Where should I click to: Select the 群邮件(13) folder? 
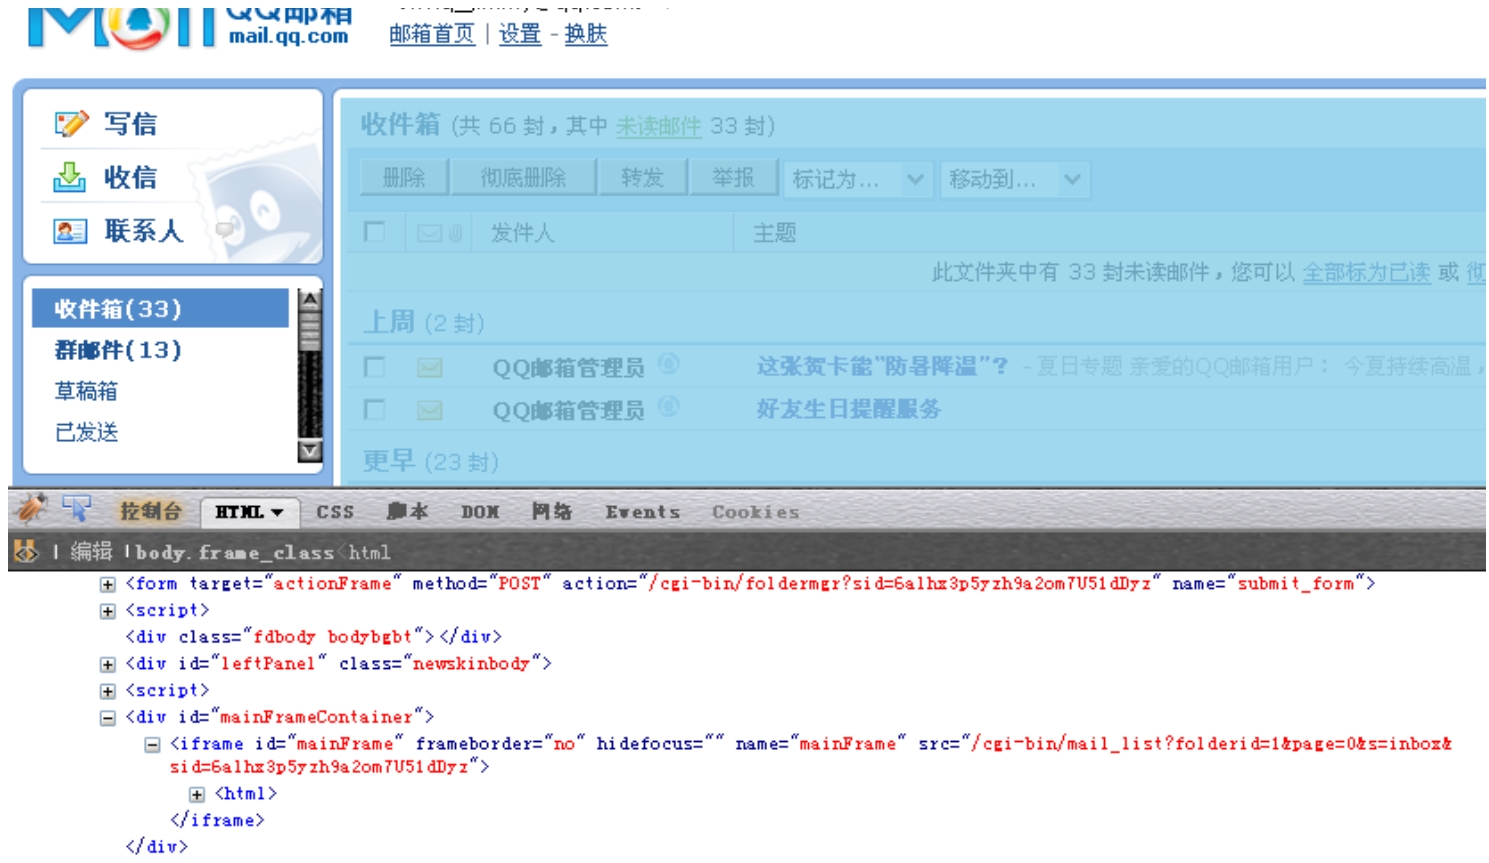118,350
